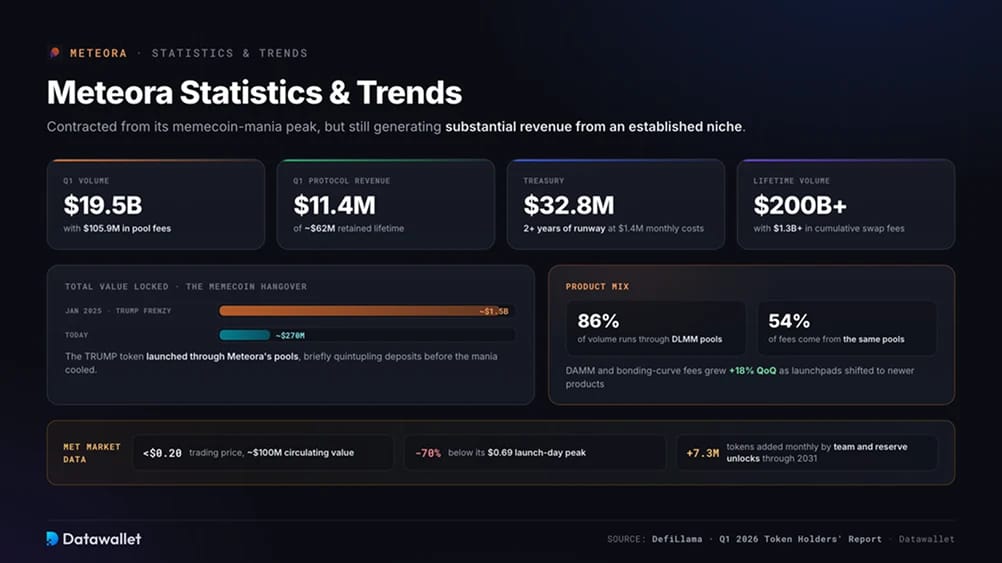Viewport: 1002px width, 563px height.
Task: Click the -70% red value
Action: (x=428, y=453)
